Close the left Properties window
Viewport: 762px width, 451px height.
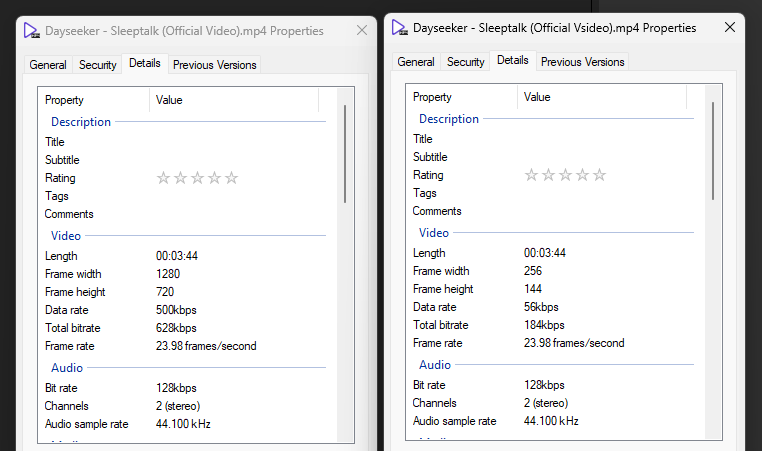[x=362, y=30]
